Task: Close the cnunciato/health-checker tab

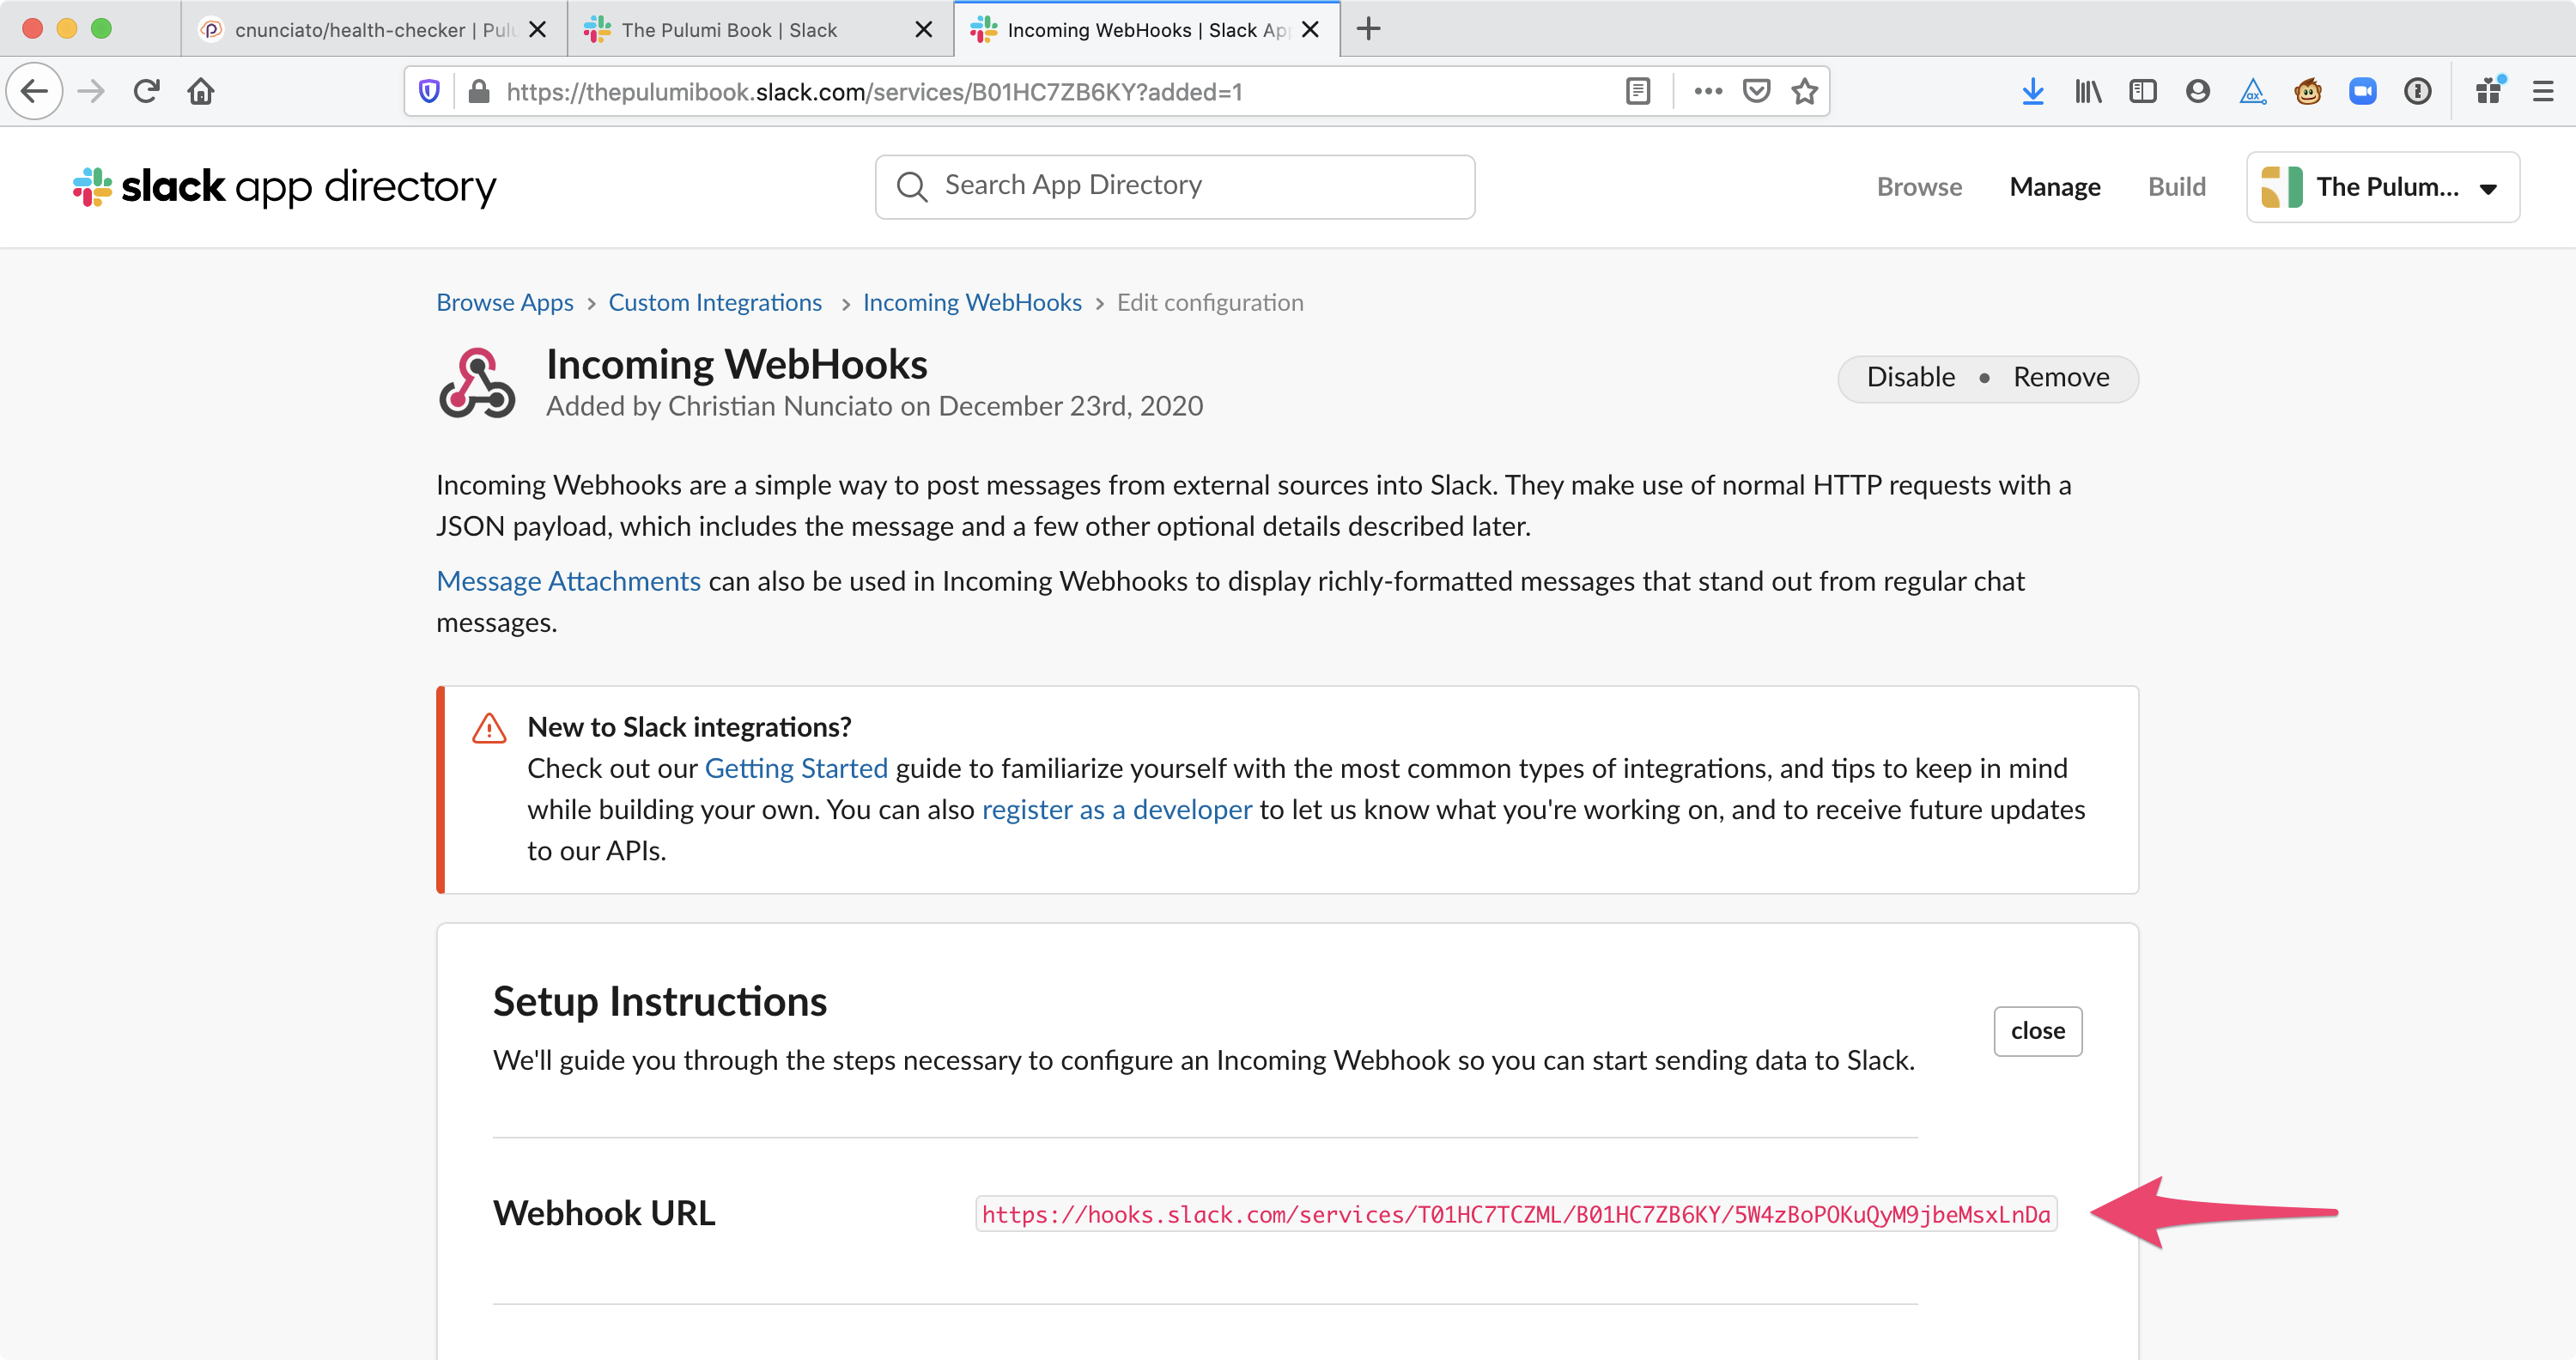Action: (x=537, y=29)
